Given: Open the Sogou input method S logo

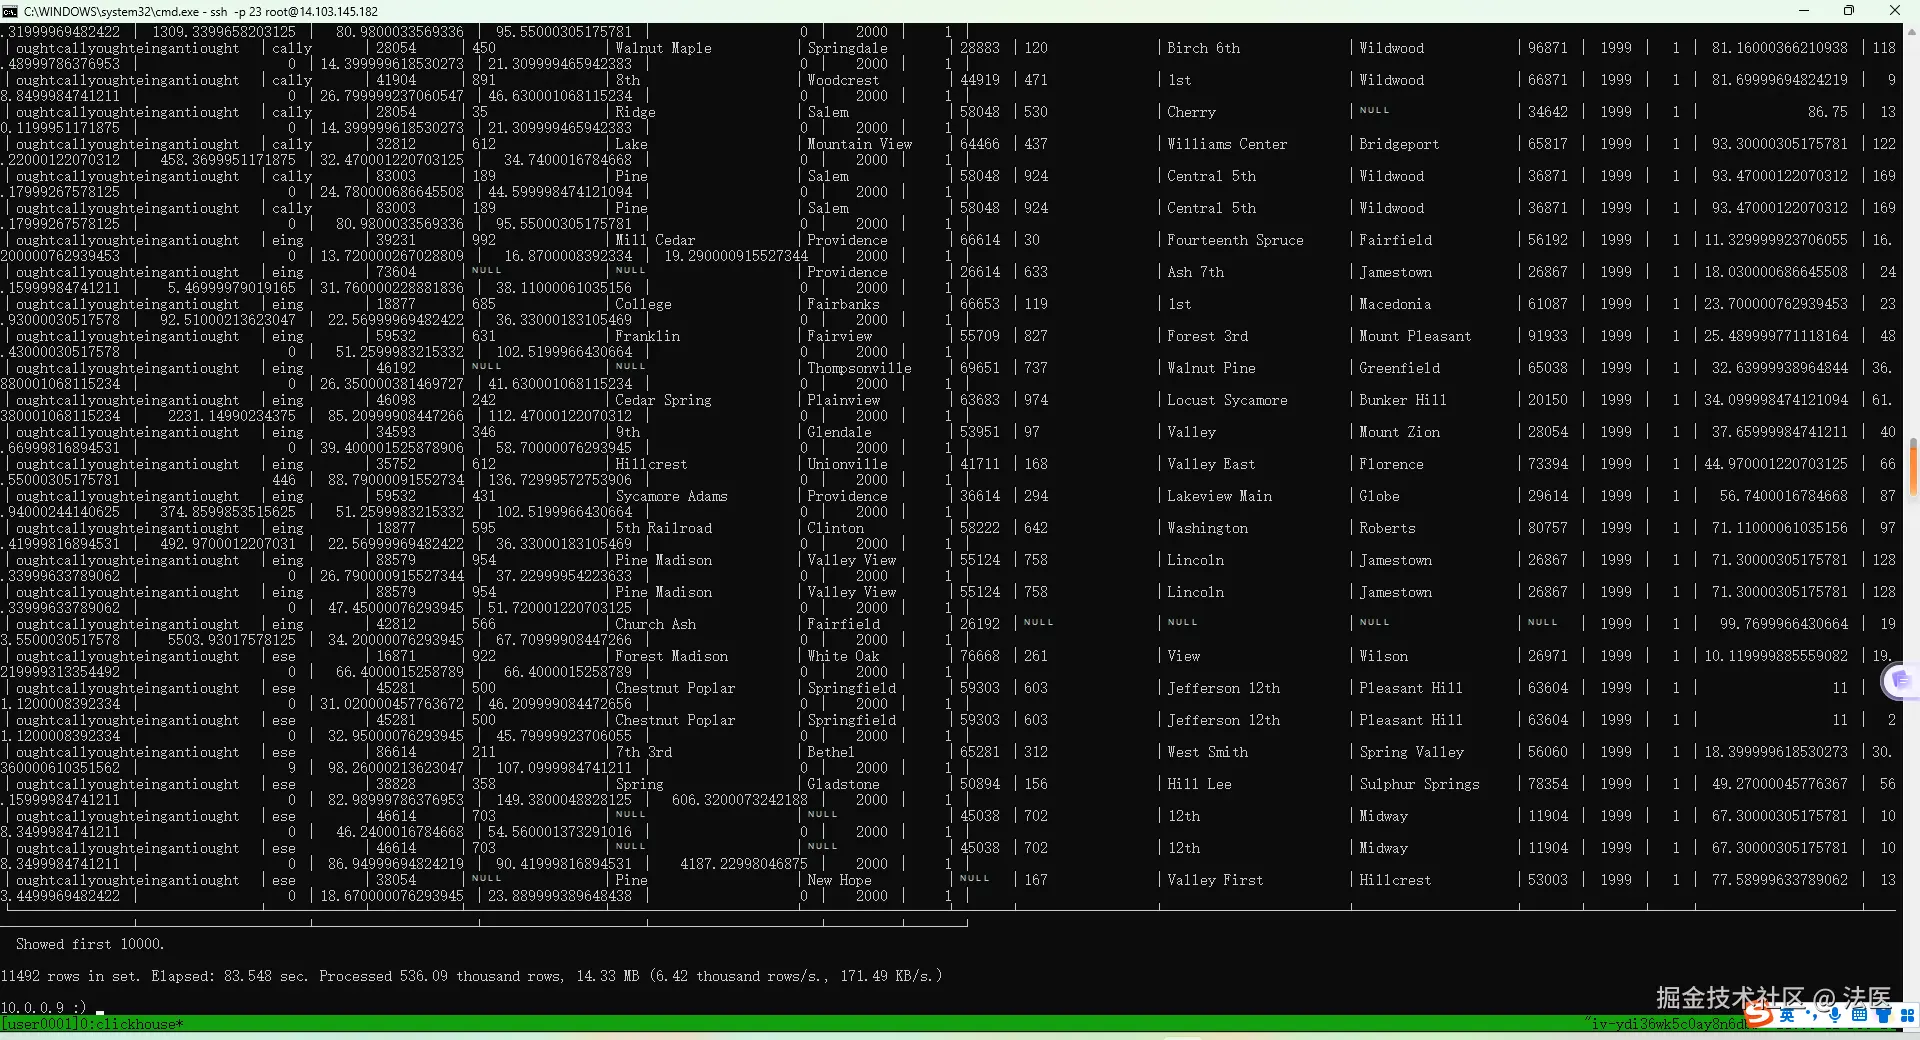Looking at the screenshot, I should click(1759, 1014).
